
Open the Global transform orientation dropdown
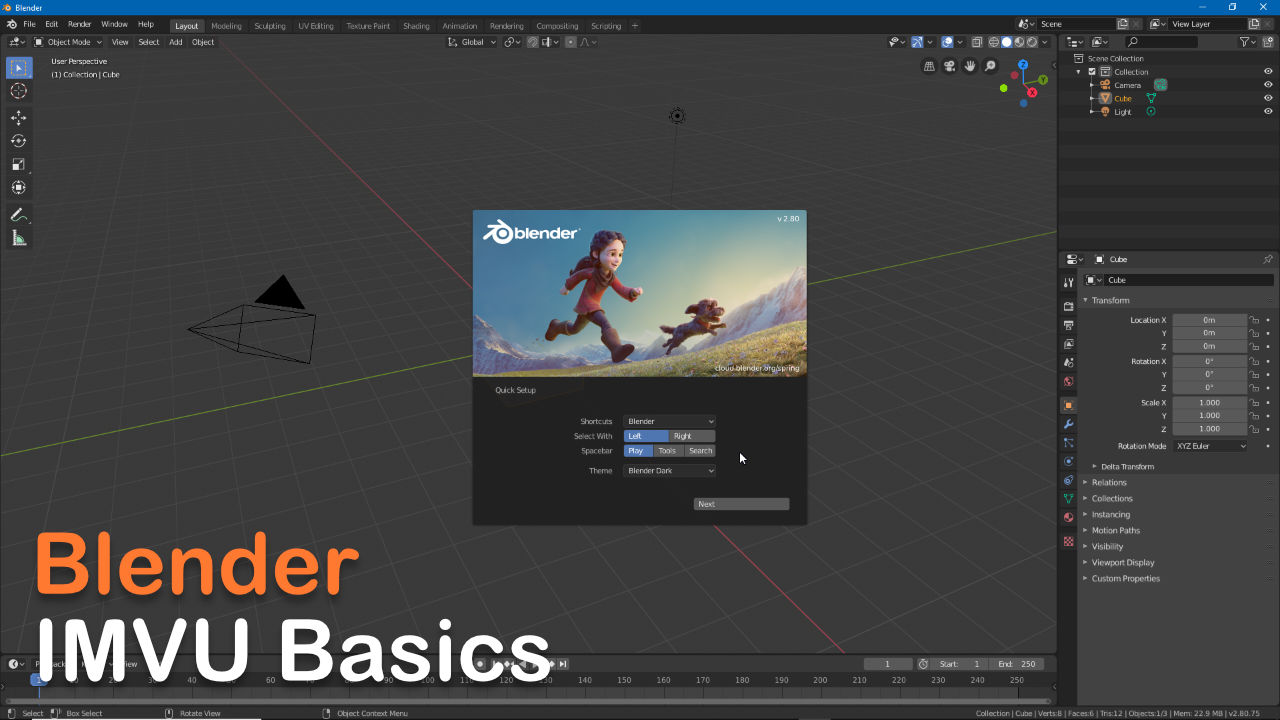coord(472,42)
